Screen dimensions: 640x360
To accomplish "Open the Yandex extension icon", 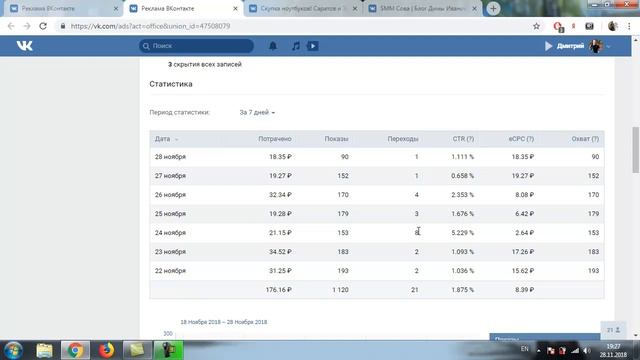I will (x=573, y=26).
